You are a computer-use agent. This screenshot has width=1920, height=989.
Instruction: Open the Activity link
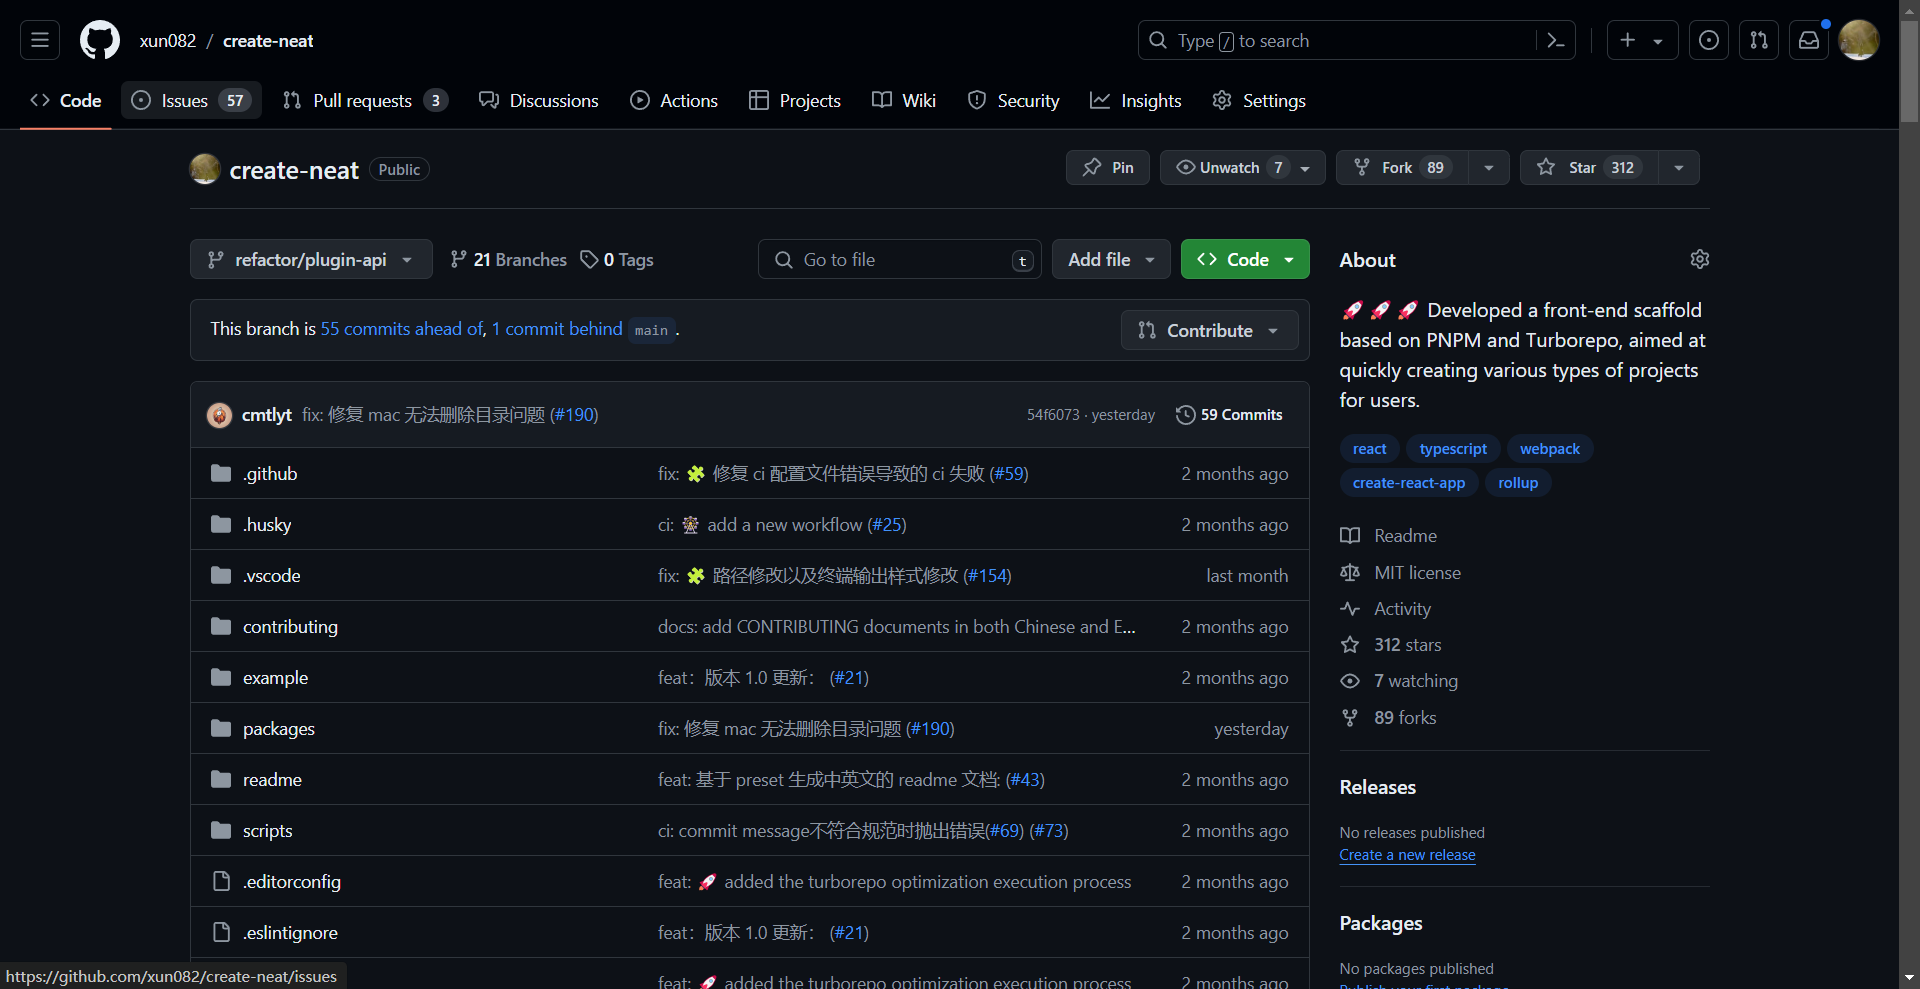(1386, 608)
